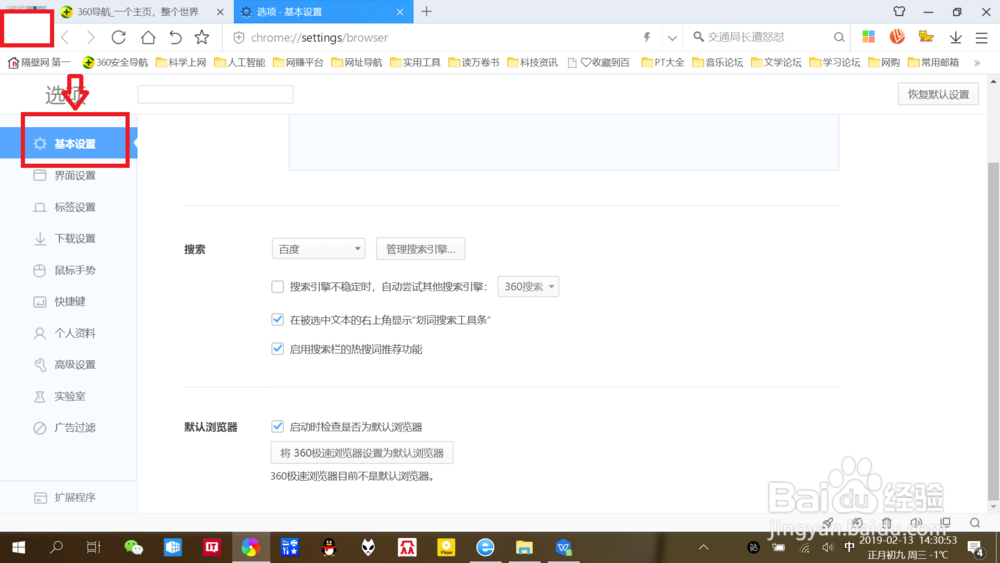Screen dimensions: 1000x563
Task: Open the browser main menu icon
Action: 982,38
